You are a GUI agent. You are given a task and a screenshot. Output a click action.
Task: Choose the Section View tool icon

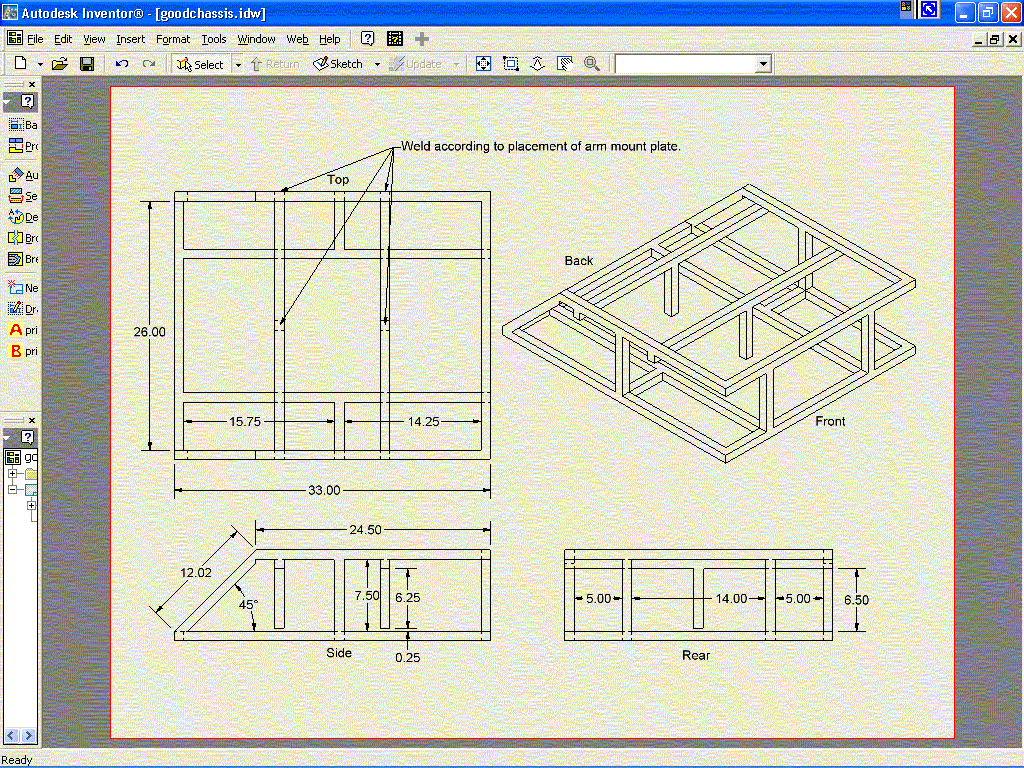16,196
